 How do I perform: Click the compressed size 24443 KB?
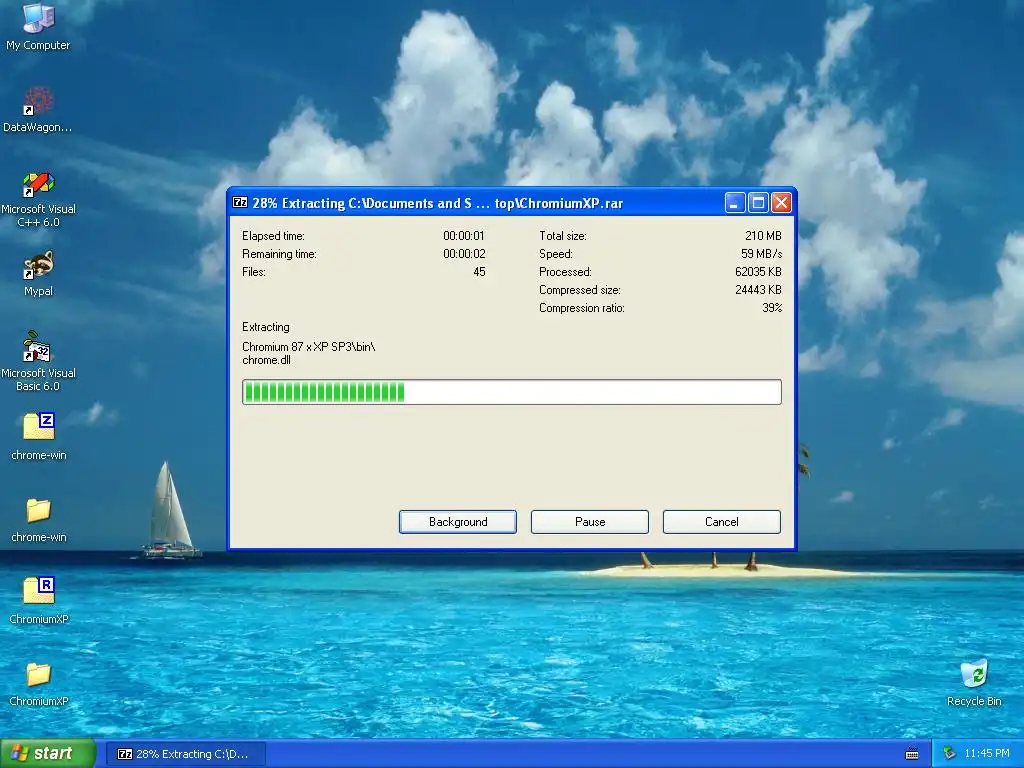tap(758, 290)
